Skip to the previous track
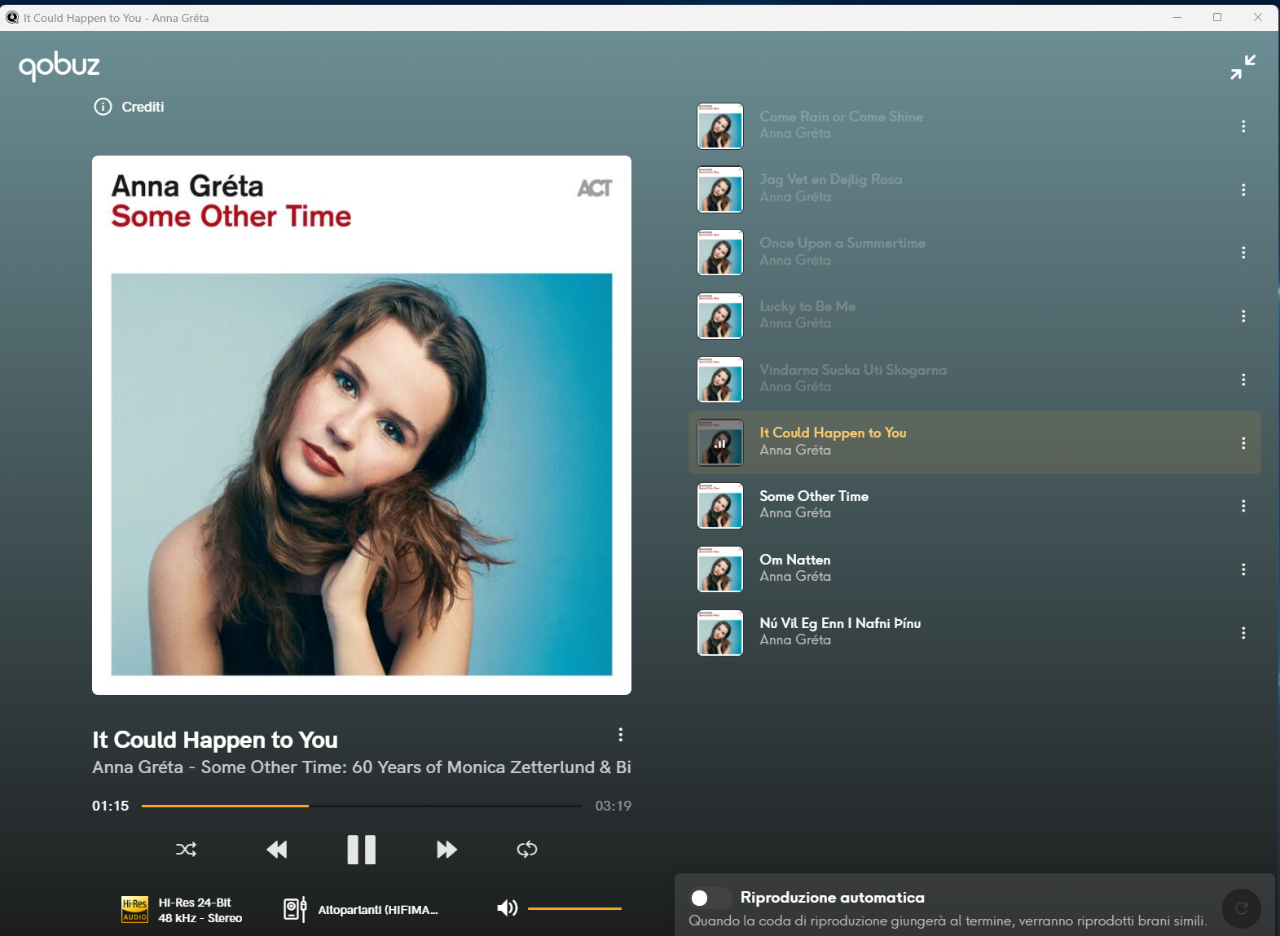Image resolution: width=1280 pixels, height=936 pixels. click(x=277, y=850)
